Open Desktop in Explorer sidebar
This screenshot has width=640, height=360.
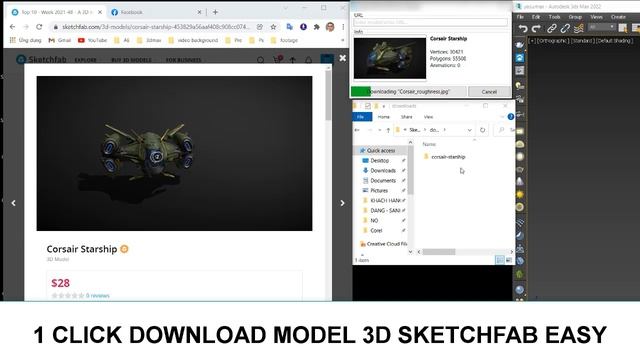(376, 161)
